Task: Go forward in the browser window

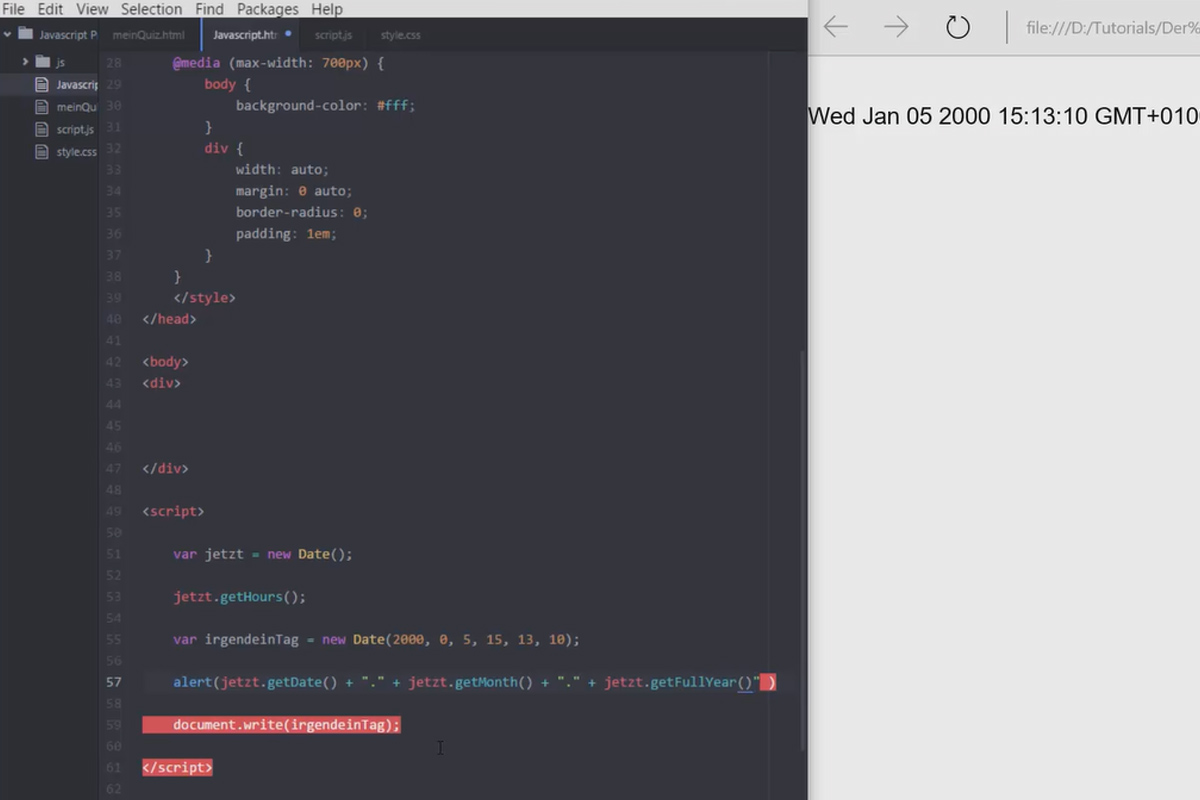Action: pos(896,27)
